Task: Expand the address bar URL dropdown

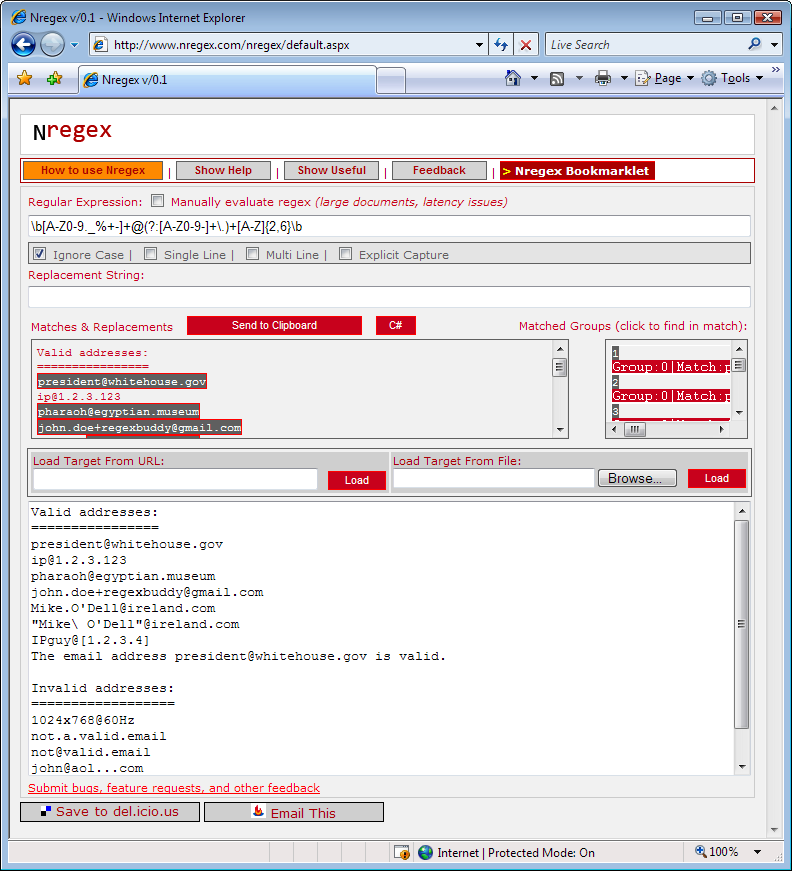Action: 479,45
